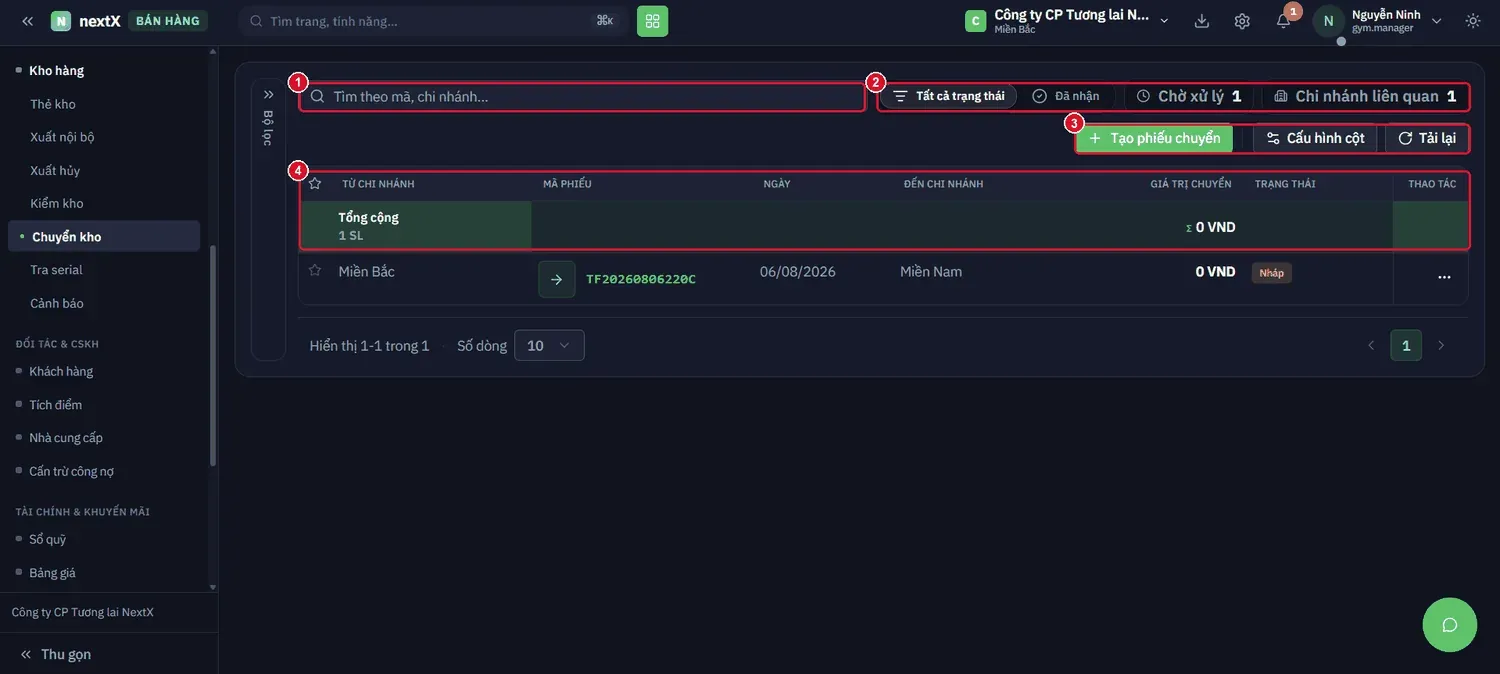Show Chi nhánh liên quan transfers
Screen dimensions: 1500x674
pyautogui.click(x=1365, y=96)
